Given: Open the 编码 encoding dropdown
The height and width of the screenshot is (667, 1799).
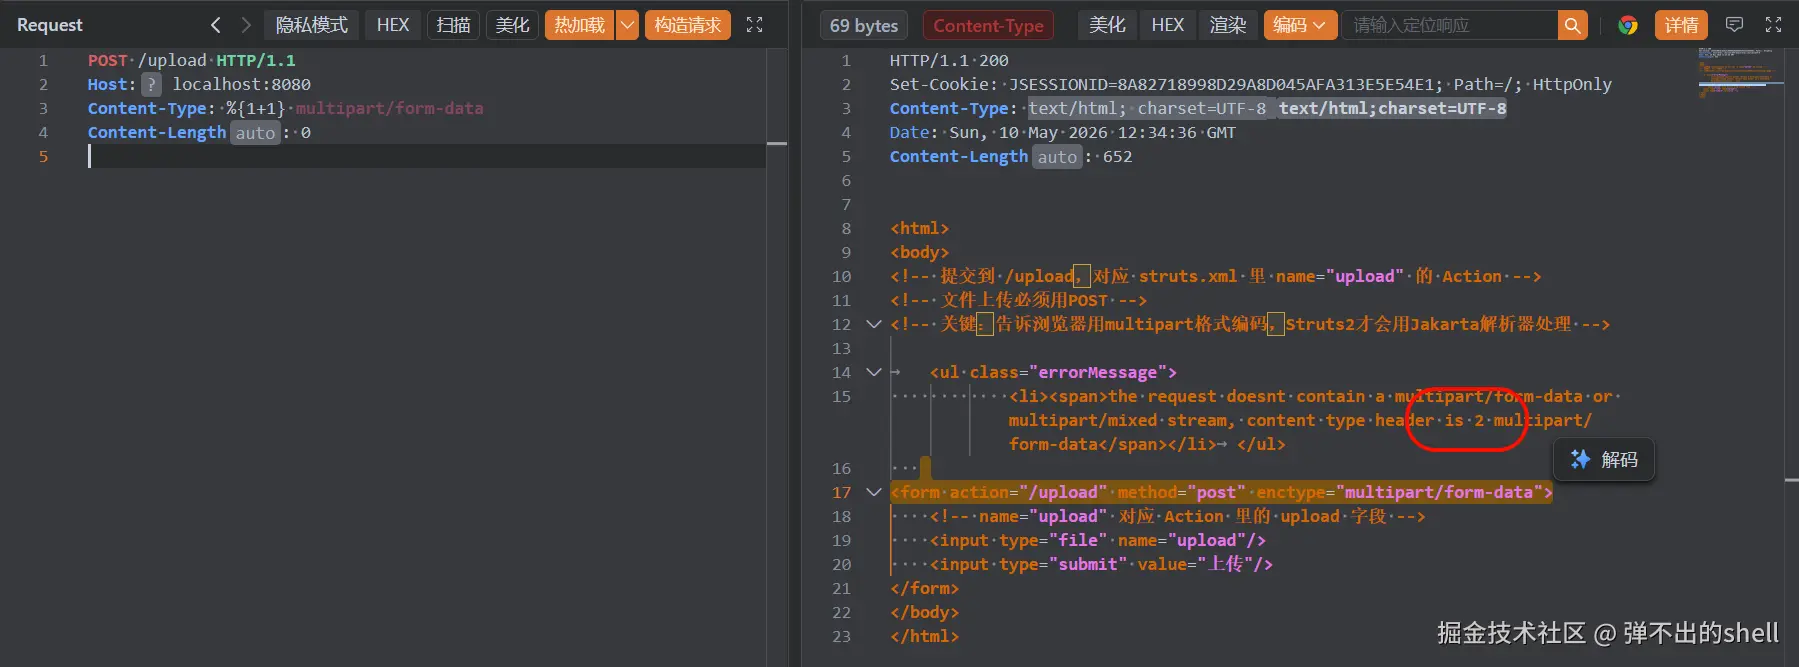Looking at the screenshot, I should (1300, 25).
